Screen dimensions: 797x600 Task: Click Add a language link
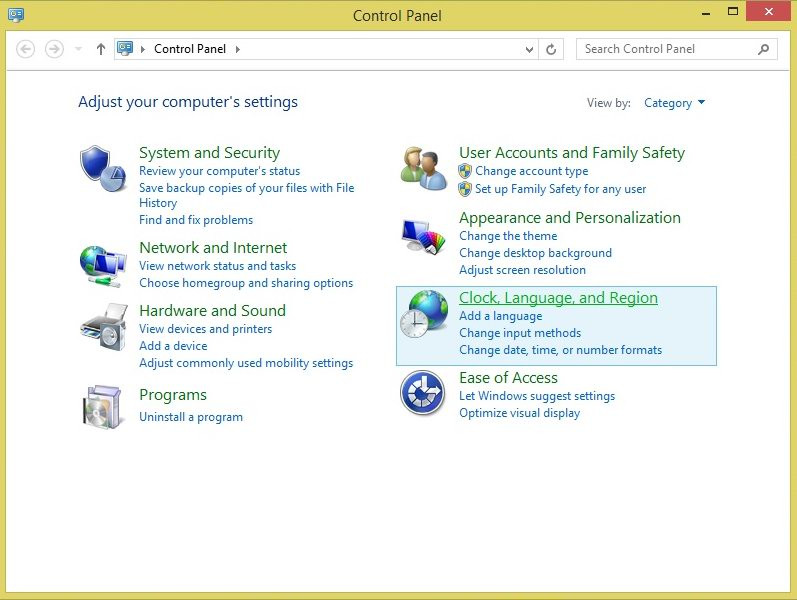point(500,316)
